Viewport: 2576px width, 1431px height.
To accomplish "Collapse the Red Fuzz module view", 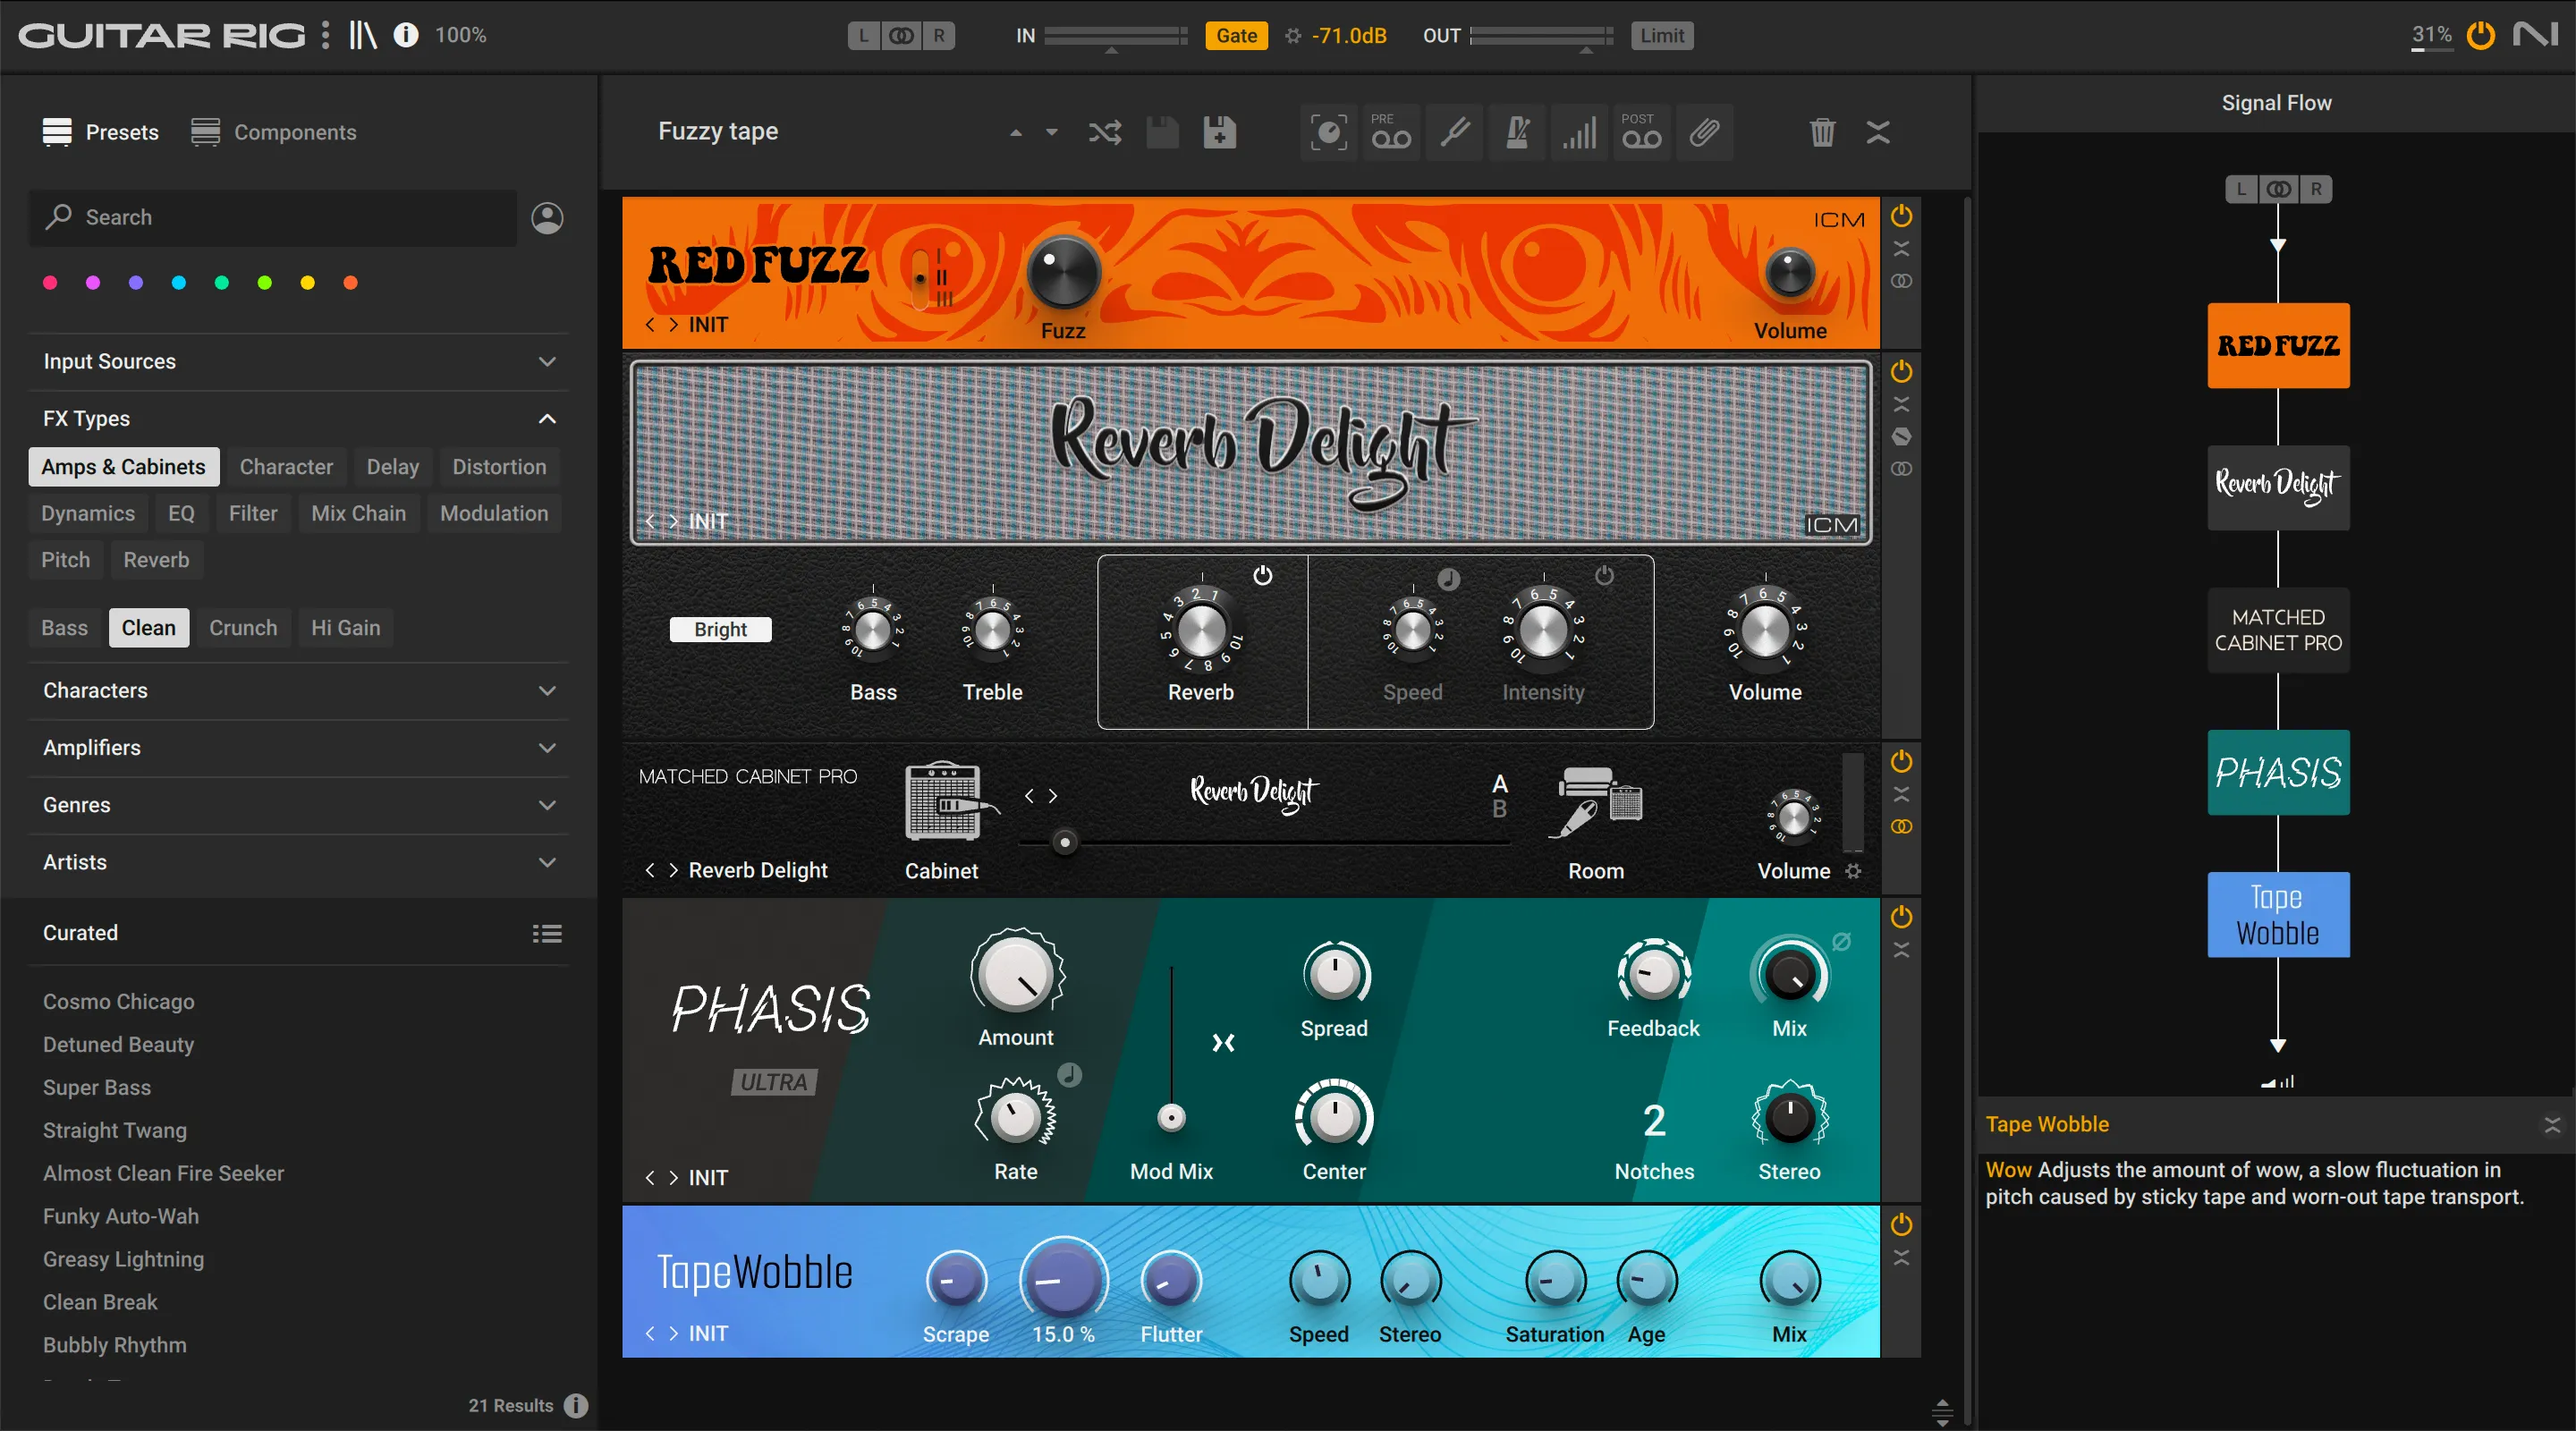I will pyautogui.click(x=1901, y=249).
